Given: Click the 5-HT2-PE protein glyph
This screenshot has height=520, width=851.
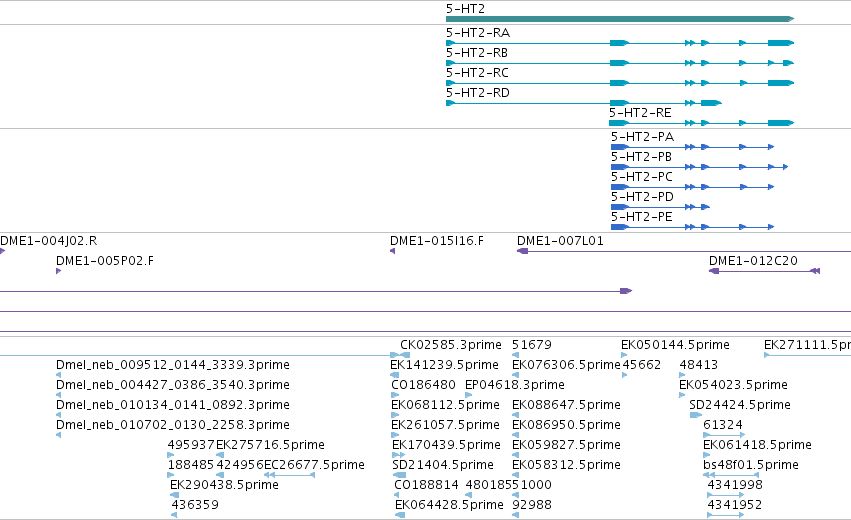Looking at the screenshot, I should click(x=692, y=227).
